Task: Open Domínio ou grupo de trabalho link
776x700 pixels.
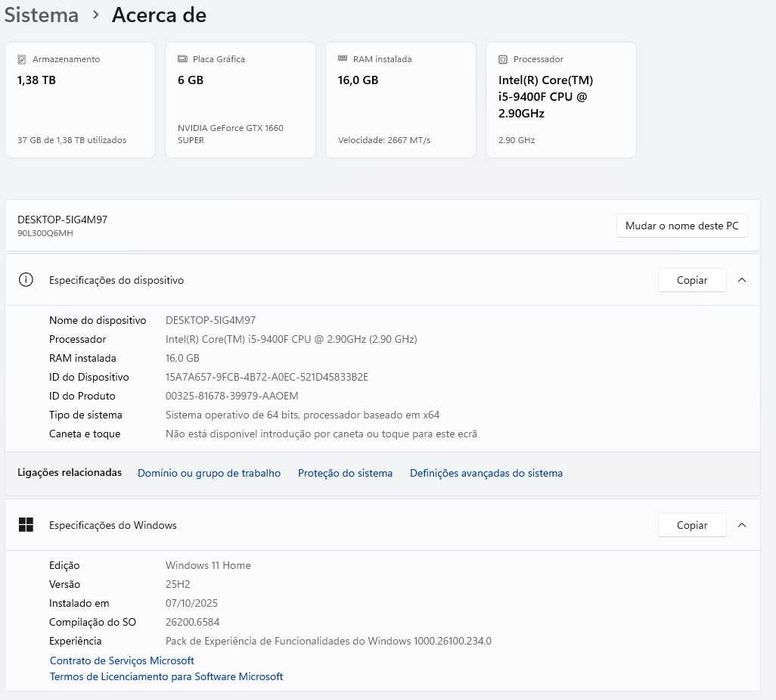Action: click(209, 473)
